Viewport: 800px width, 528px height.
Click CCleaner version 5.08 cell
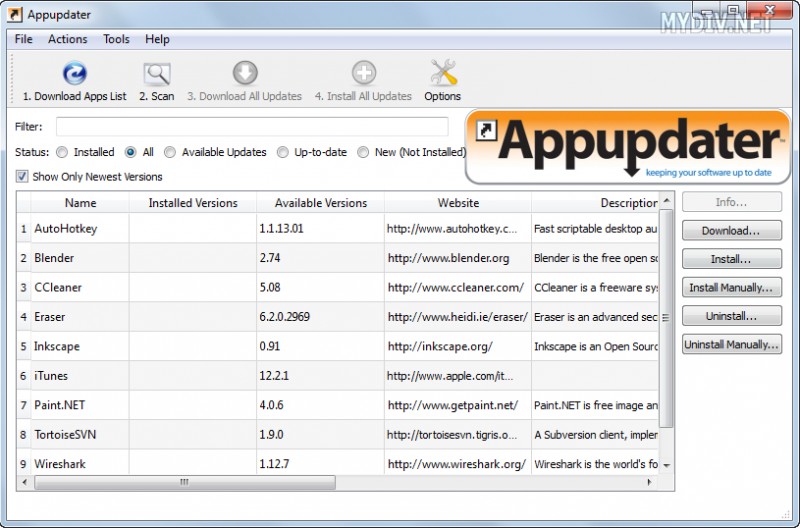click(x=320, y=288)
